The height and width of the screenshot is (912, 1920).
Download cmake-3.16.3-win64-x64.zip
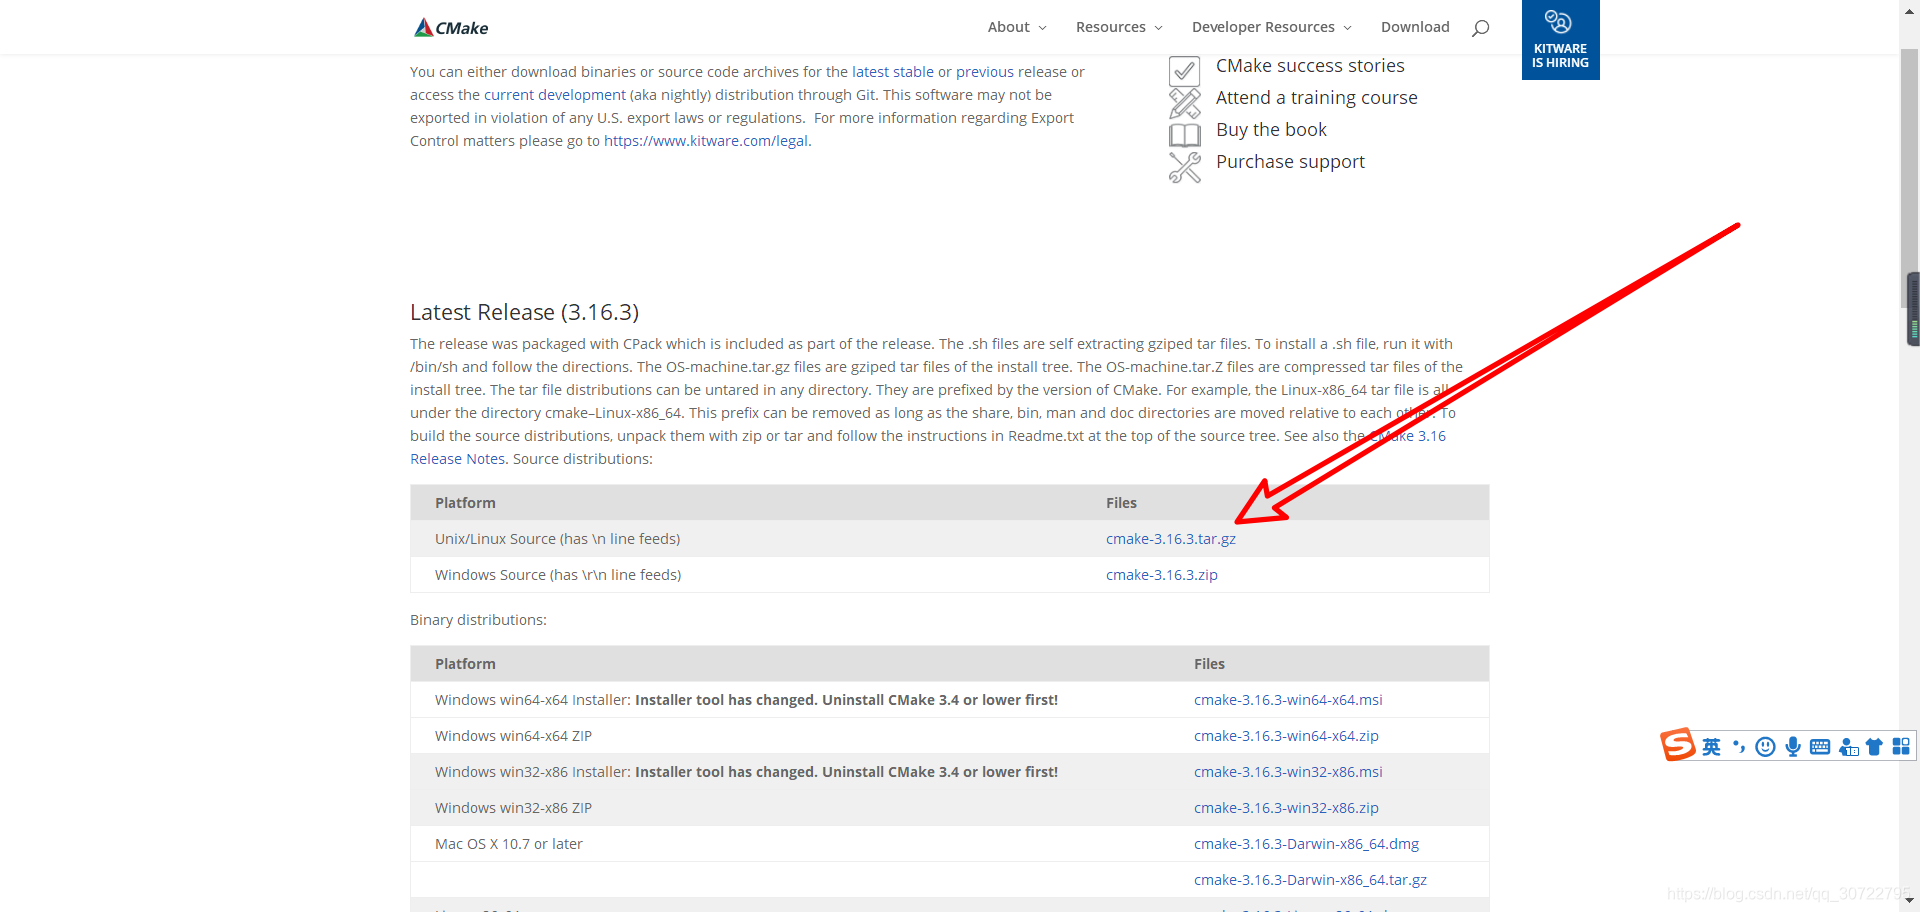click(x=1286, y=736)
